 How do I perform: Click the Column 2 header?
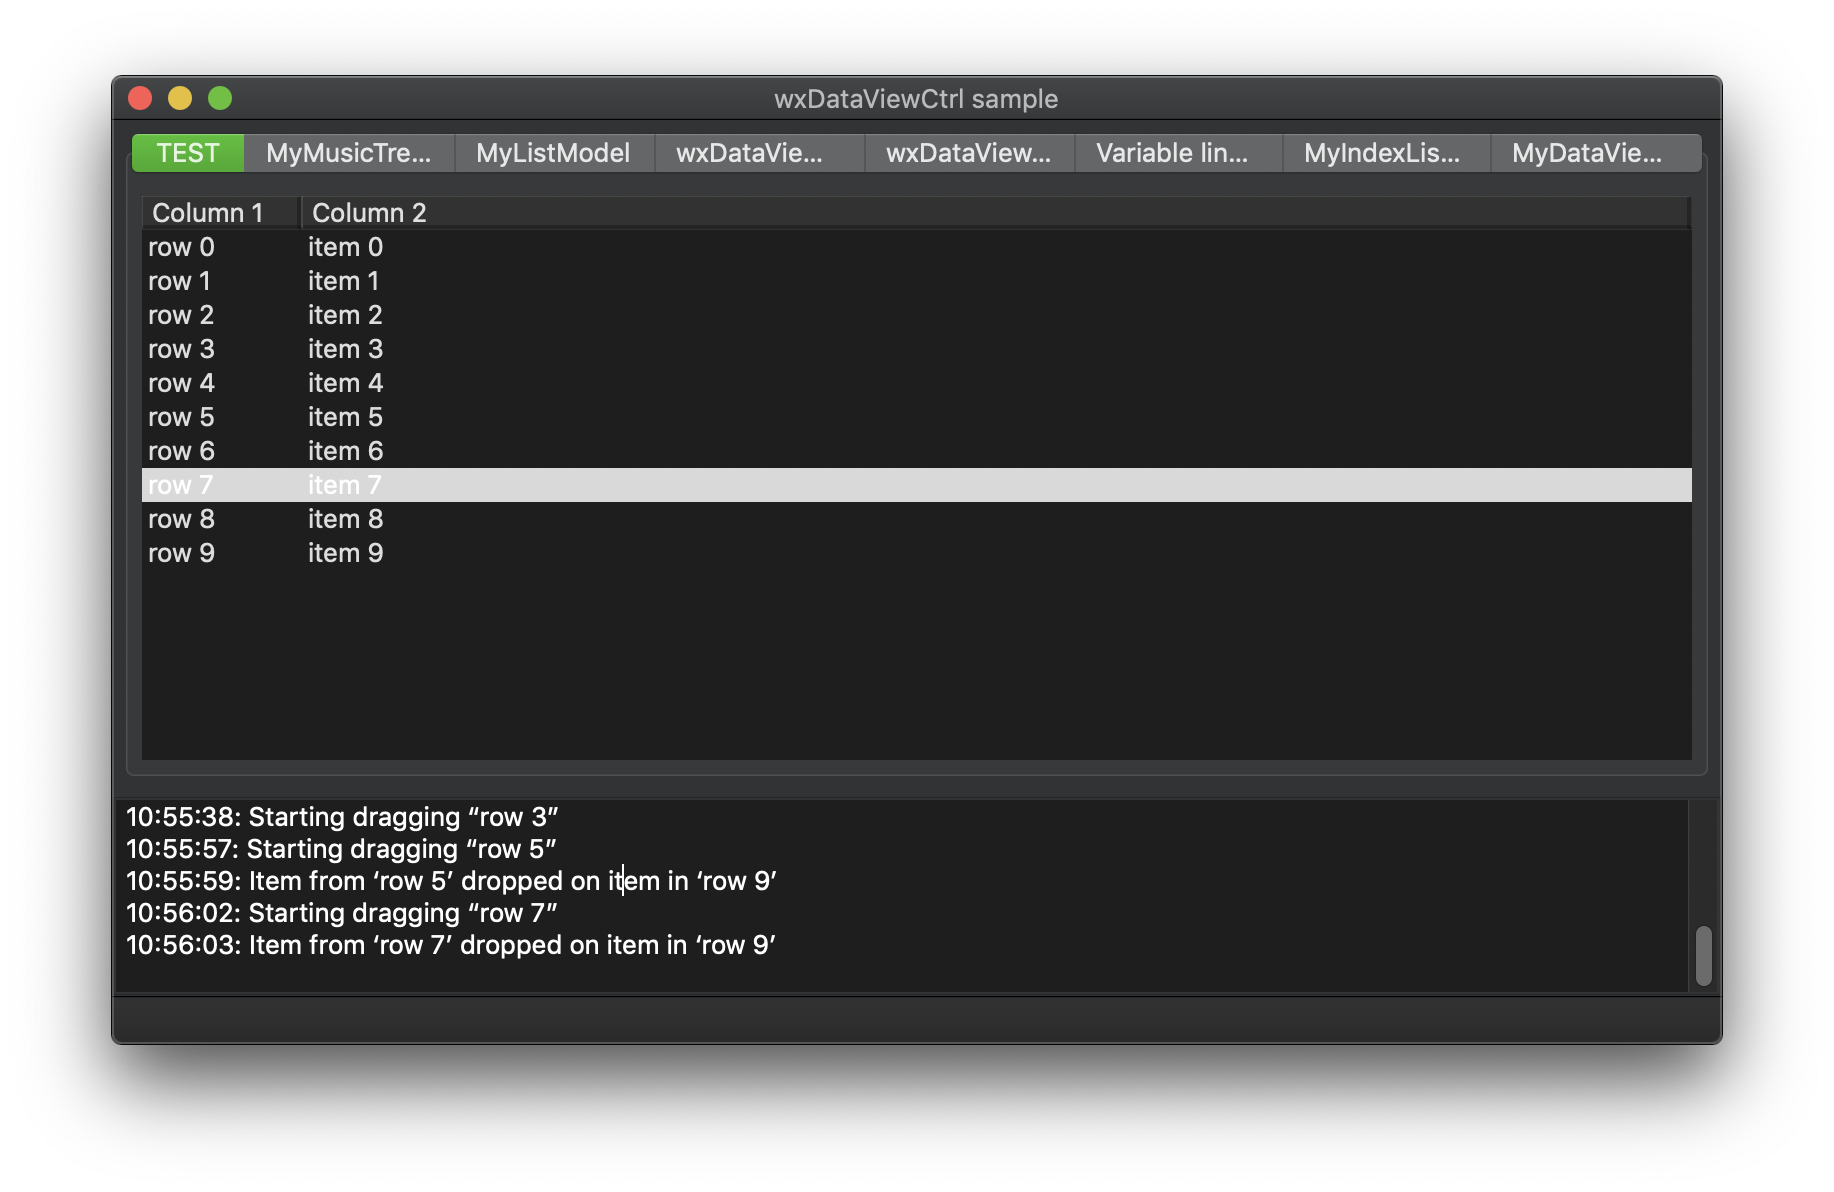[368, 212]
